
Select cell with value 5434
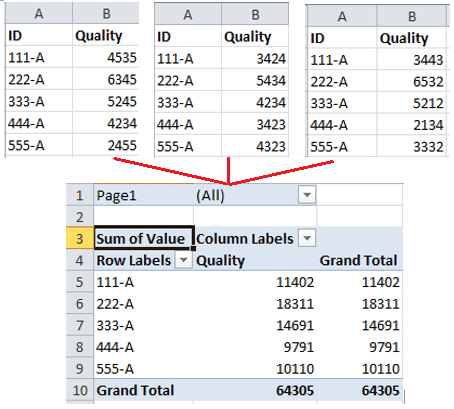(255, 80)
